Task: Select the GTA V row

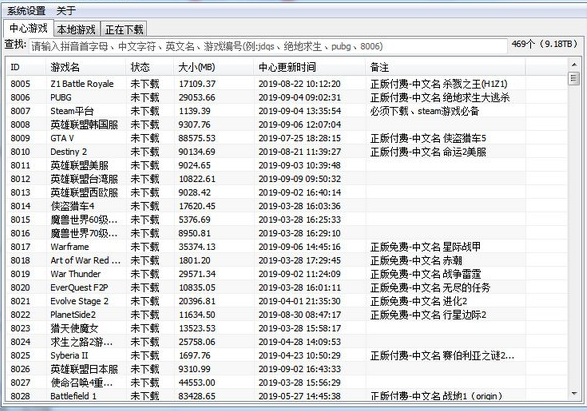Action: 287,138
